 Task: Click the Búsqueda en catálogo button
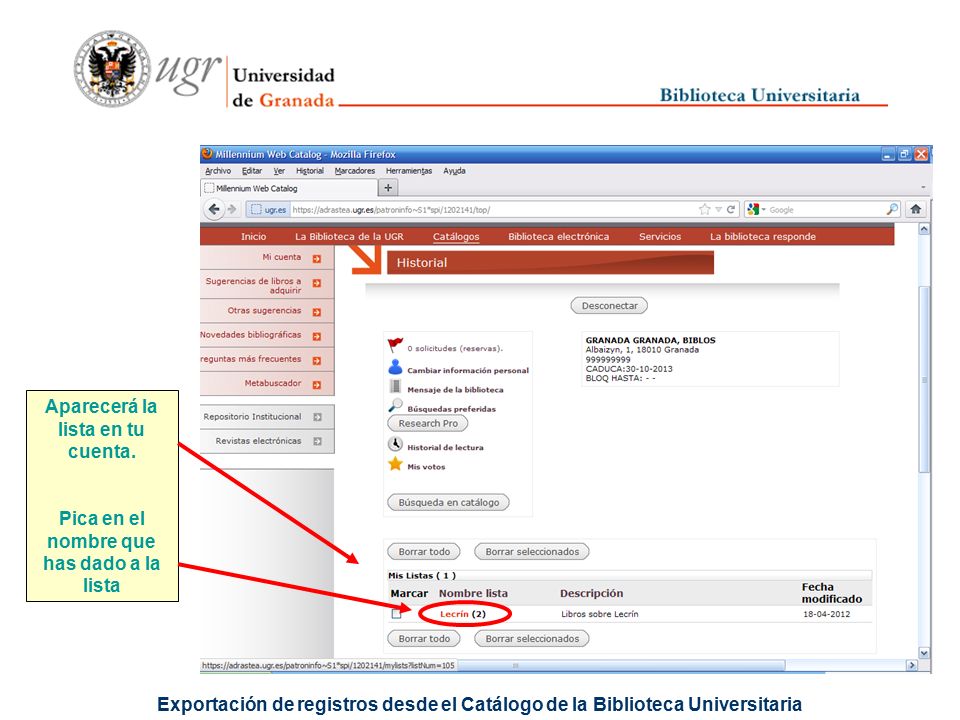[x=449, y=502]
